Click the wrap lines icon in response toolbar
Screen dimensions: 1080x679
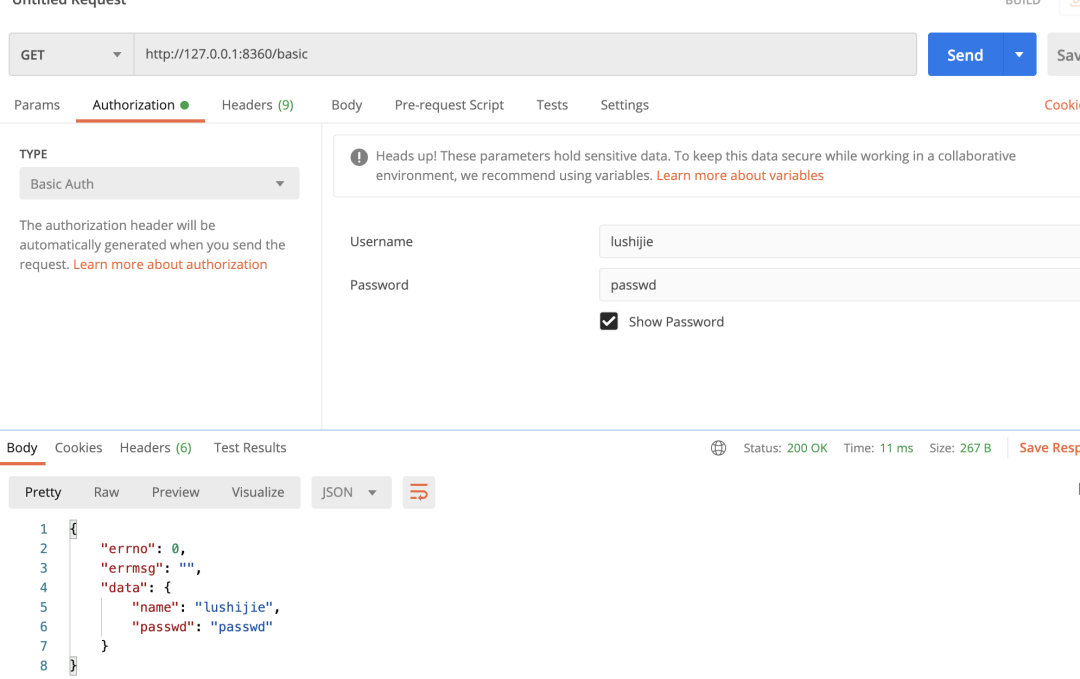419,492
